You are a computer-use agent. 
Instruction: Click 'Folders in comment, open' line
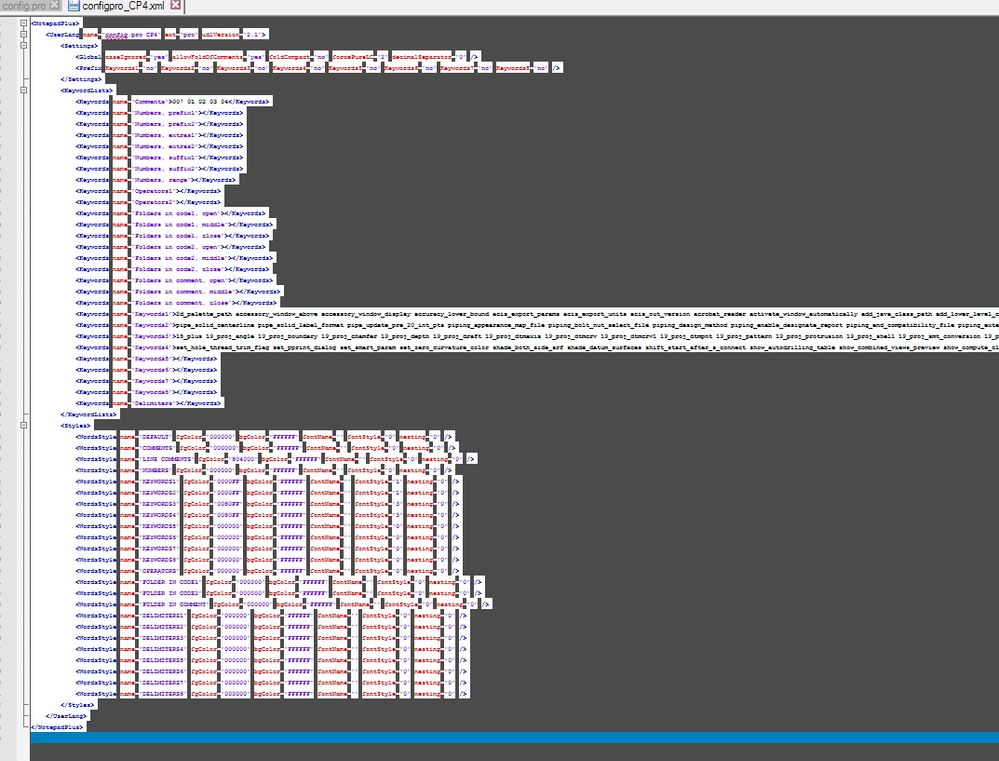pos(175,280)
